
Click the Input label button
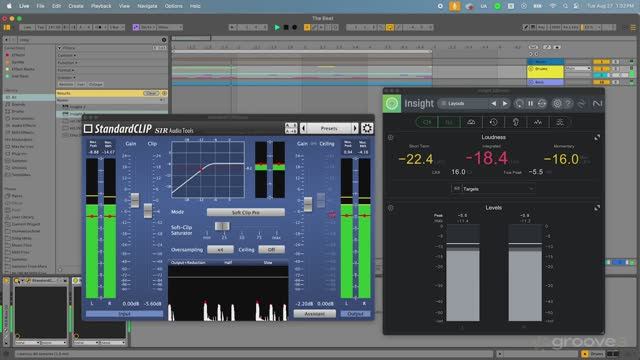point(124,314)
